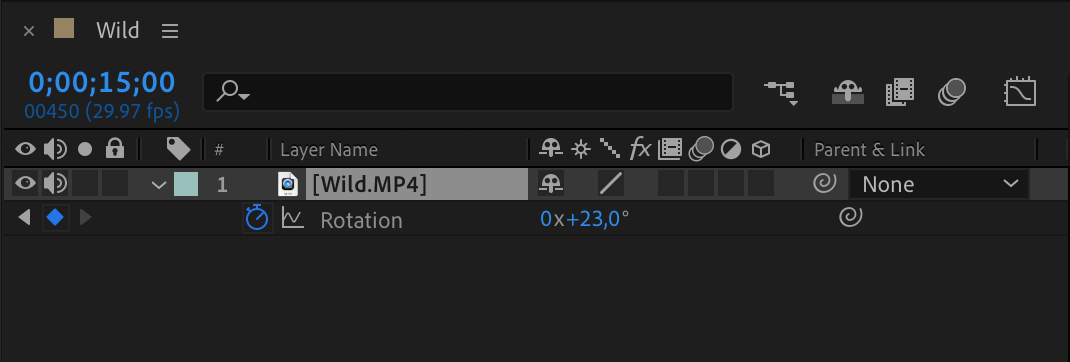Enable Frame Blending for the composition
The width and height of the screenshot is (1070, 362).
900,92
